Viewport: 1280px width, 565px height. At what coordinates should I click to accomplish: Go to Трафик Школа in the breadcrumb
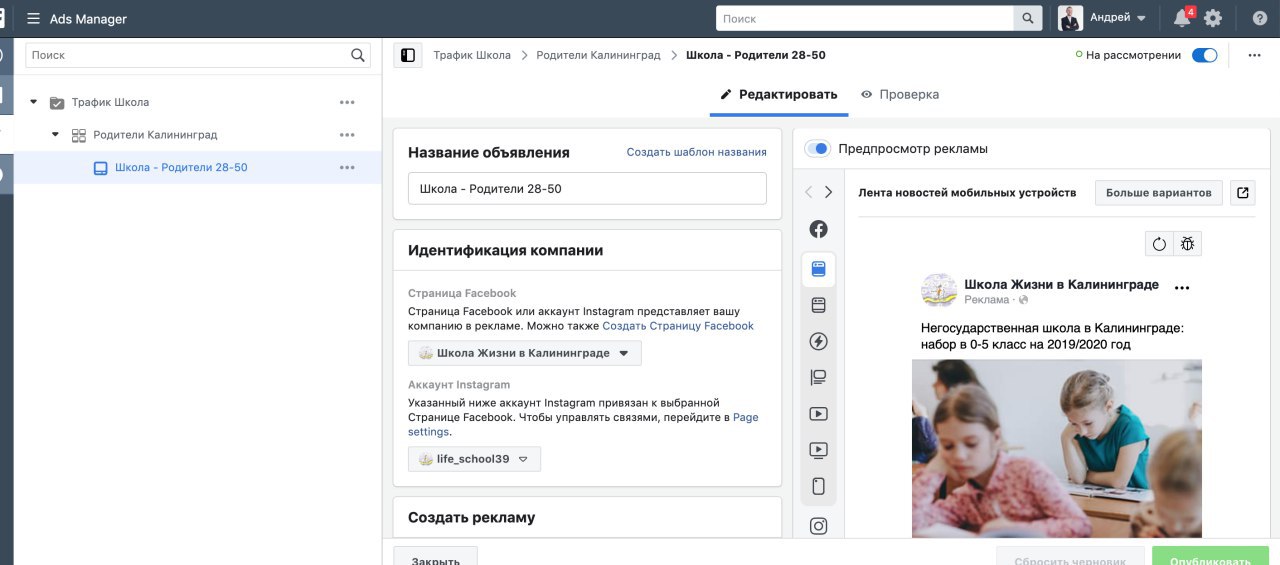pos(472,56)
